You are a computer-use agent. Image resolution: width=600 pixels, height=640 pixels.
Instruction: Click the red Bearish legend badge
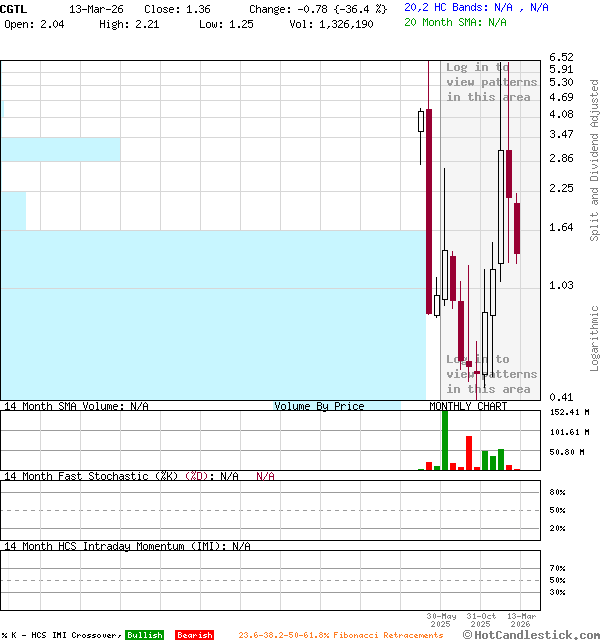(194, 635)
